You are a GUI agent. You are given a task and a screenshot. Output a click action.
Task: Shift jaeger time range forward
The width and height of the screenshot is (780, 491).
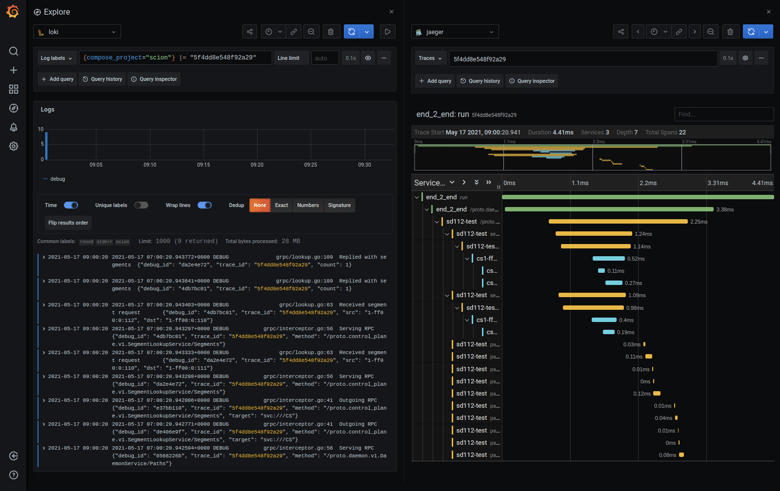click(695, 32)
